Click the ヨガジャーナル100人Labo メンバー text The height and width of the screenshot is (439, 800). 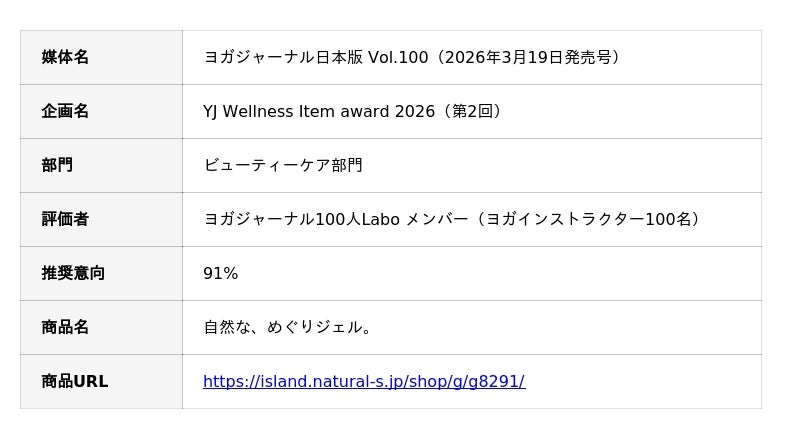pos(335,219)
